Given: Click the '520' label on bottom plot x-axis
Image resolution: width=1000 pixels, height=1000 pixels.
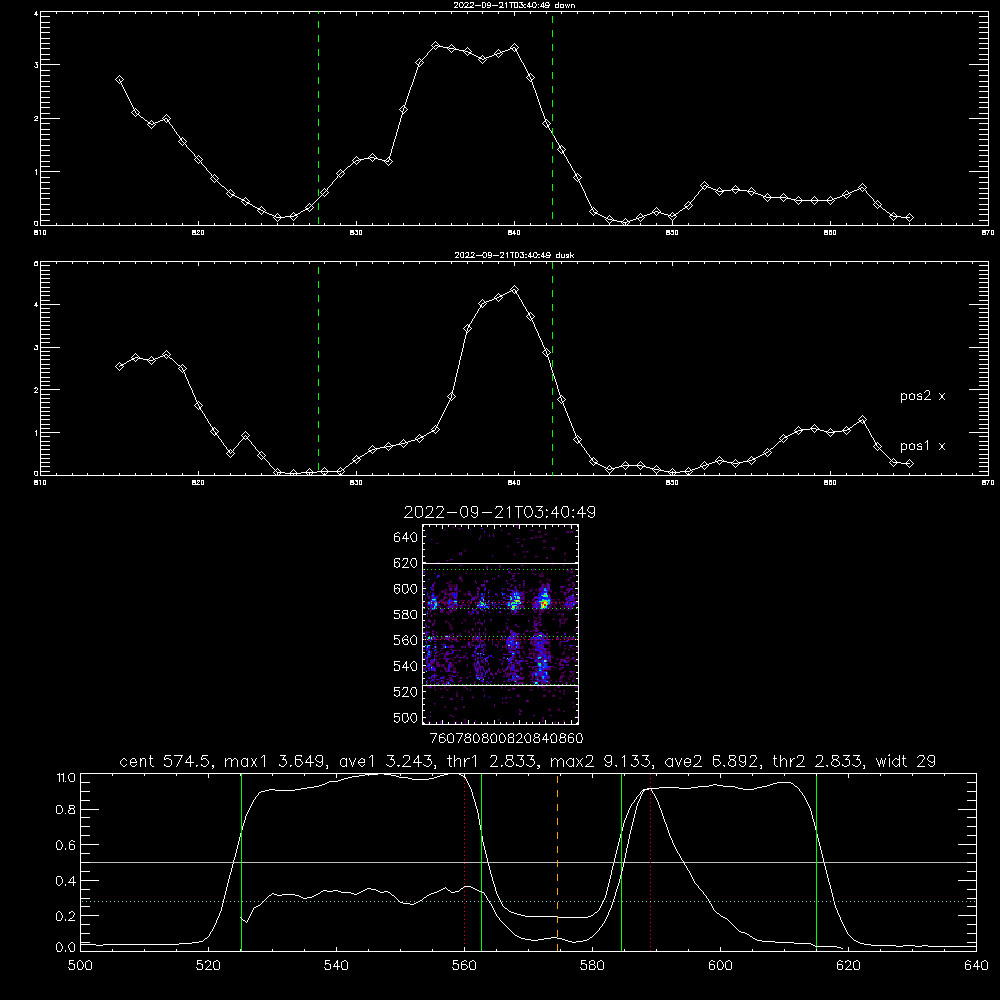Looking at the screenshot, I should pyautogui.click(x=209, y=966).
